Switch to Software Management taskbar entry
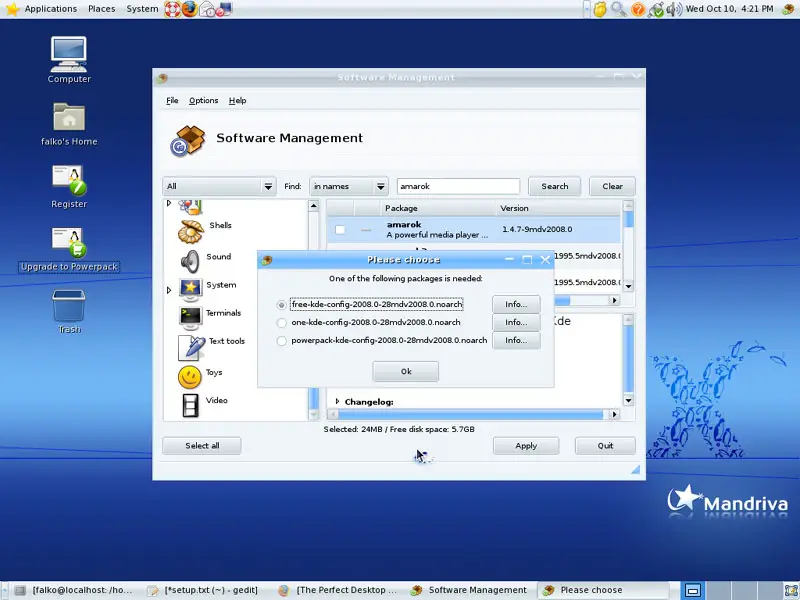800x600 pixels. tap(469, 590)
